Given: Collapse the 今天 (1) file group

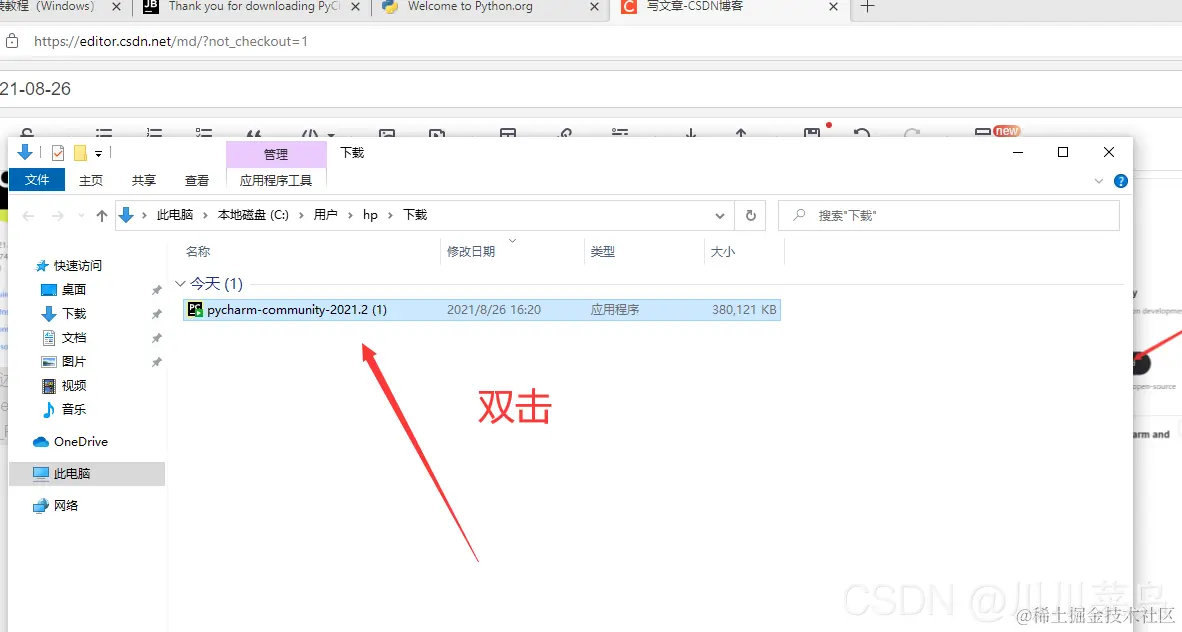Looking at the screenshot, I should tap(181, 283).
